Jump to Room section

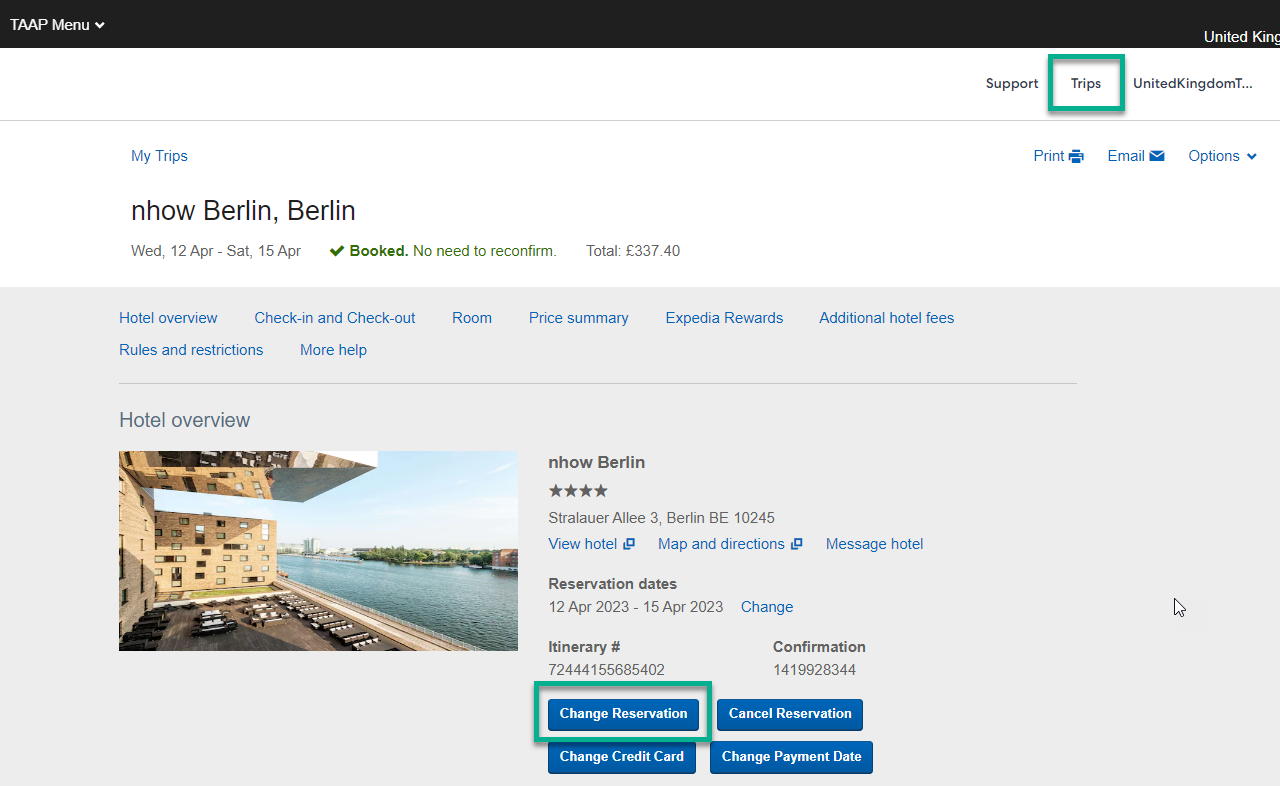472,317
